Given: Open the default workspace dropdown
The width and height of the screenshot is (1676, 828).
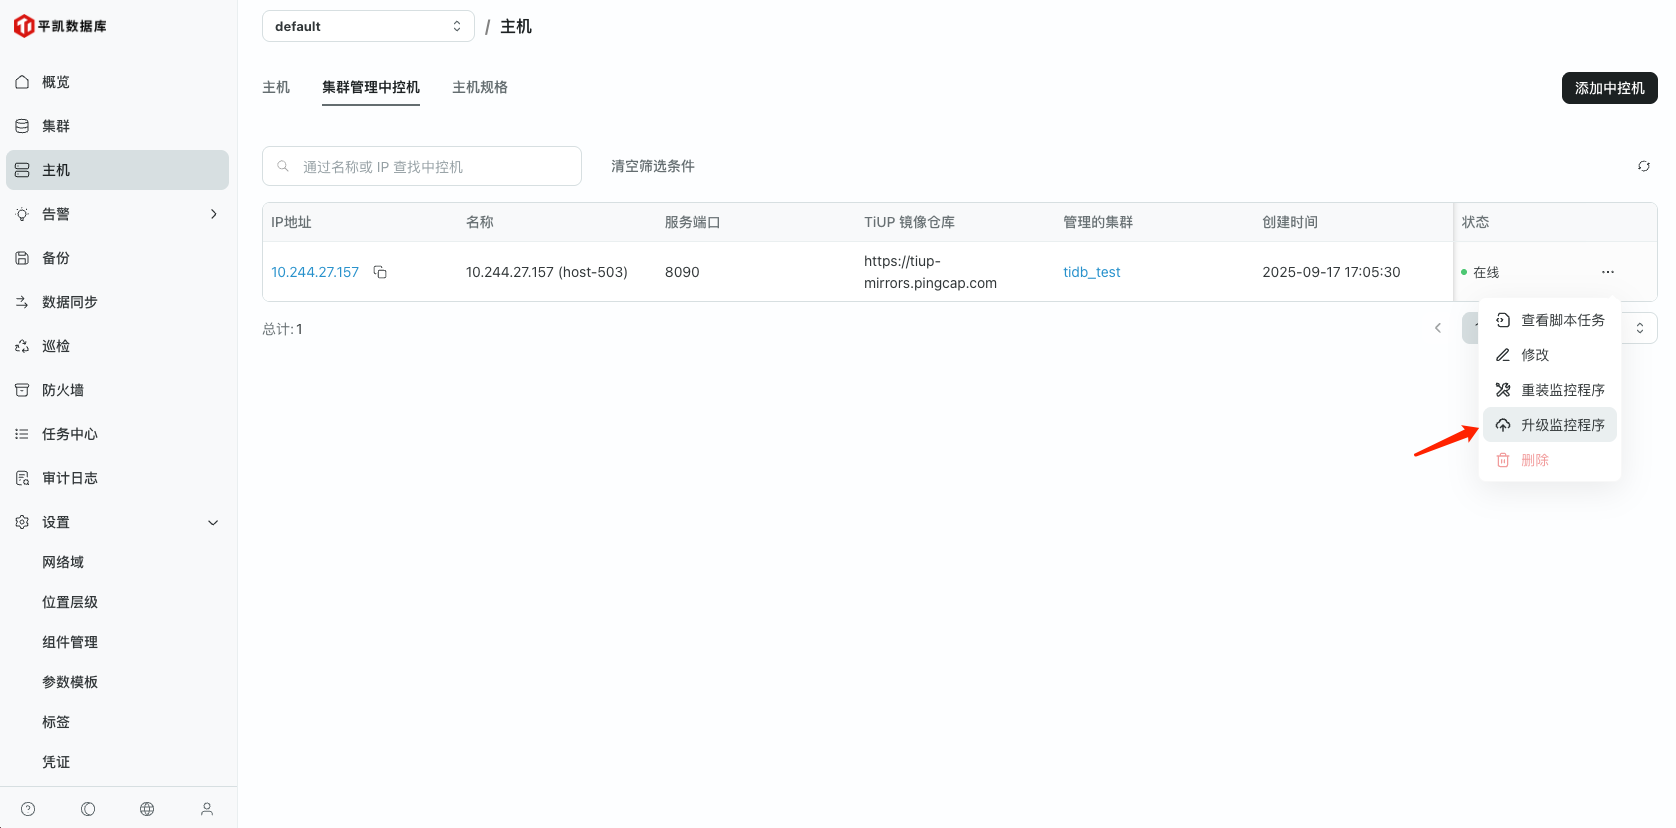Looking at the screenshot, I should pos(367,26).
